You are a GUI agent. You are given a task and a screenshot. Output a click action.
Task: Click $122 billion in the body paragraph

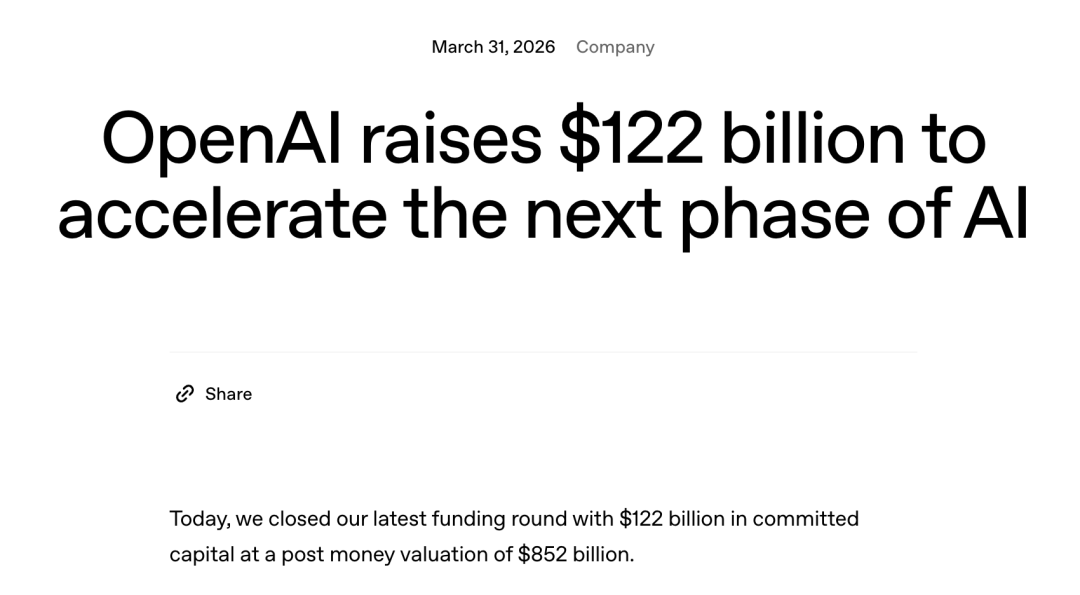[x=671, y=519]
